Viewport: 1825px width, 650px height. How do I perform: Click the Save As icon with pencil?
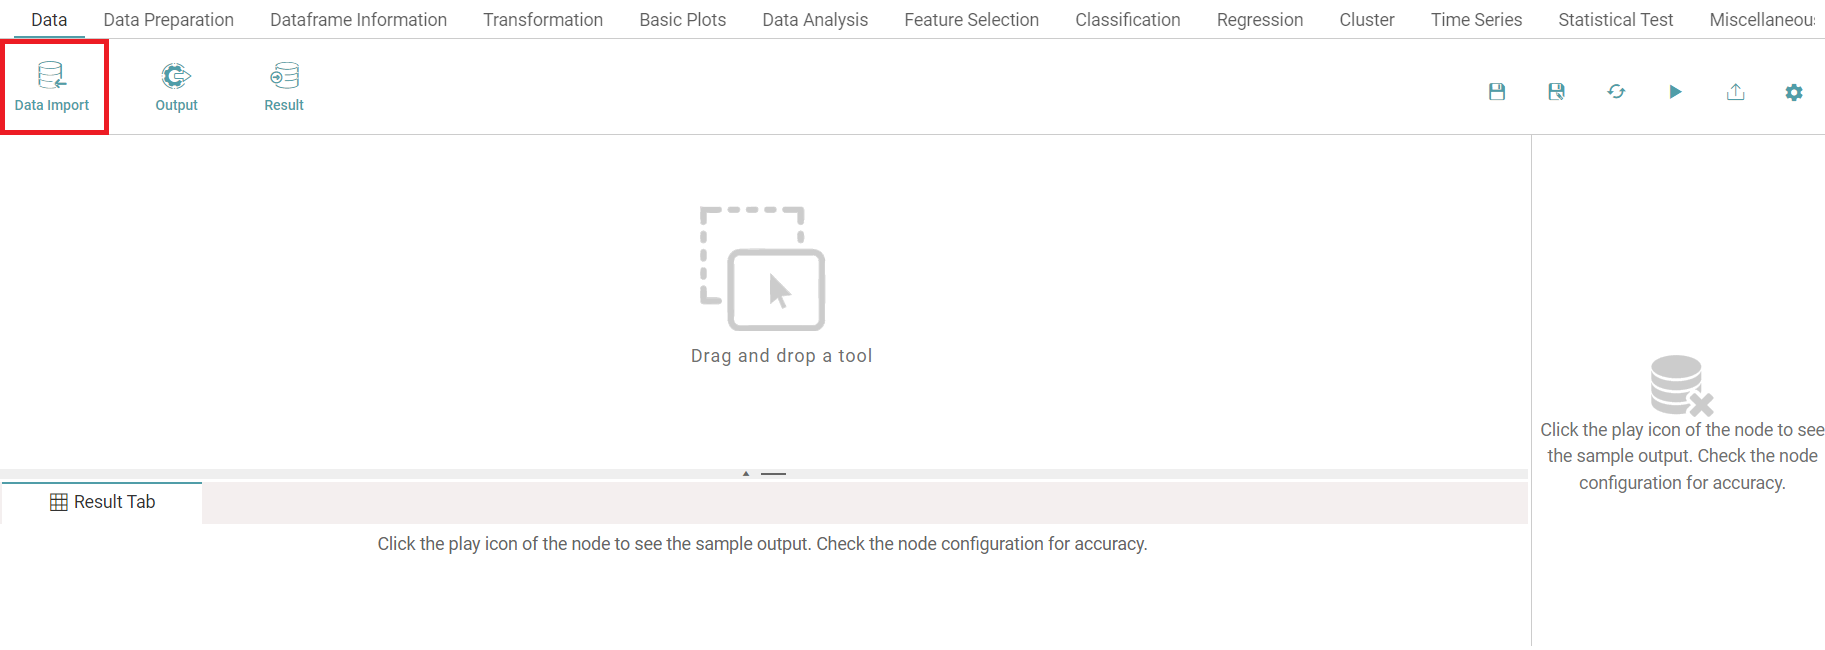point(1556,92)
